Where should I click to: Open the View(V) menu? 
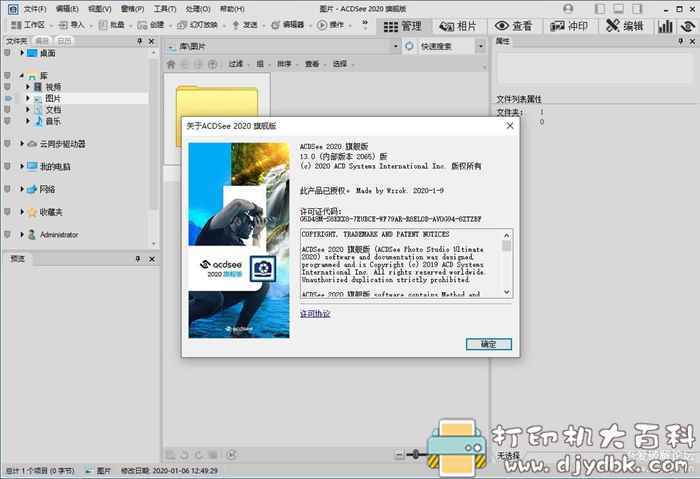[x=100, y=9]
